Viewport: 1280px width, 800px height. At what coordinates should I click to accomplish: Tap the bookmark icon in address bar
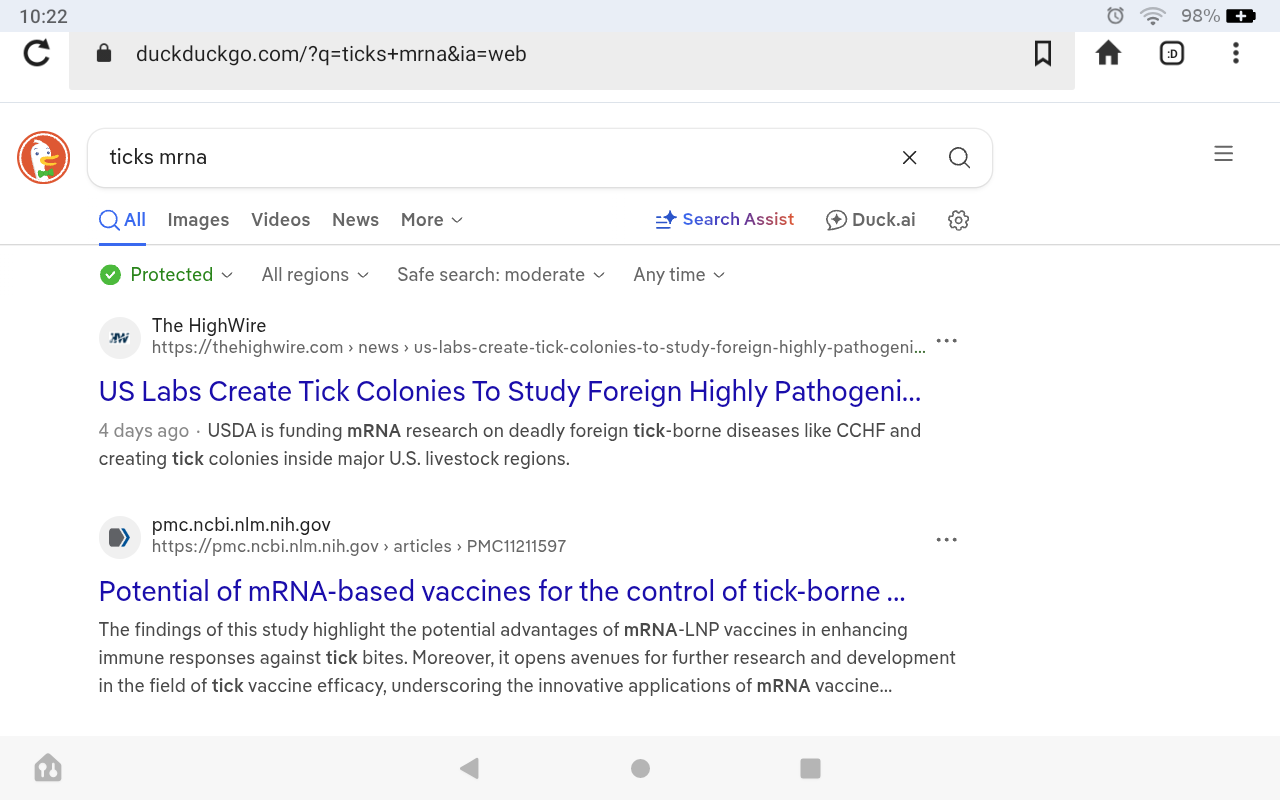coord(1042,53)
